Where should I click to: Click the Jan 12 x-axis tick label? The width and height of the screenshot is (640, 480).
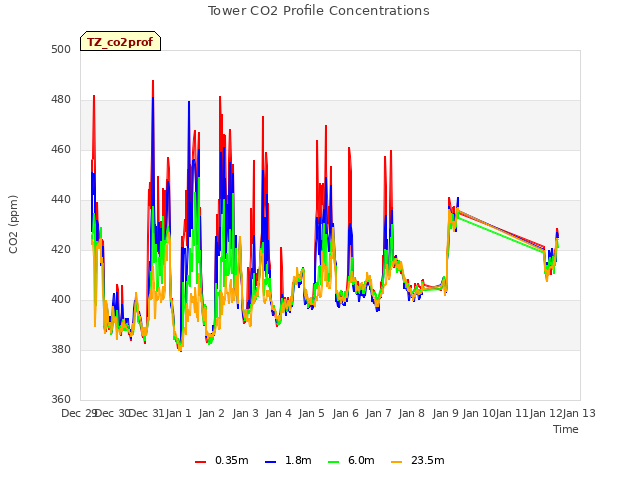pos(546,413)
